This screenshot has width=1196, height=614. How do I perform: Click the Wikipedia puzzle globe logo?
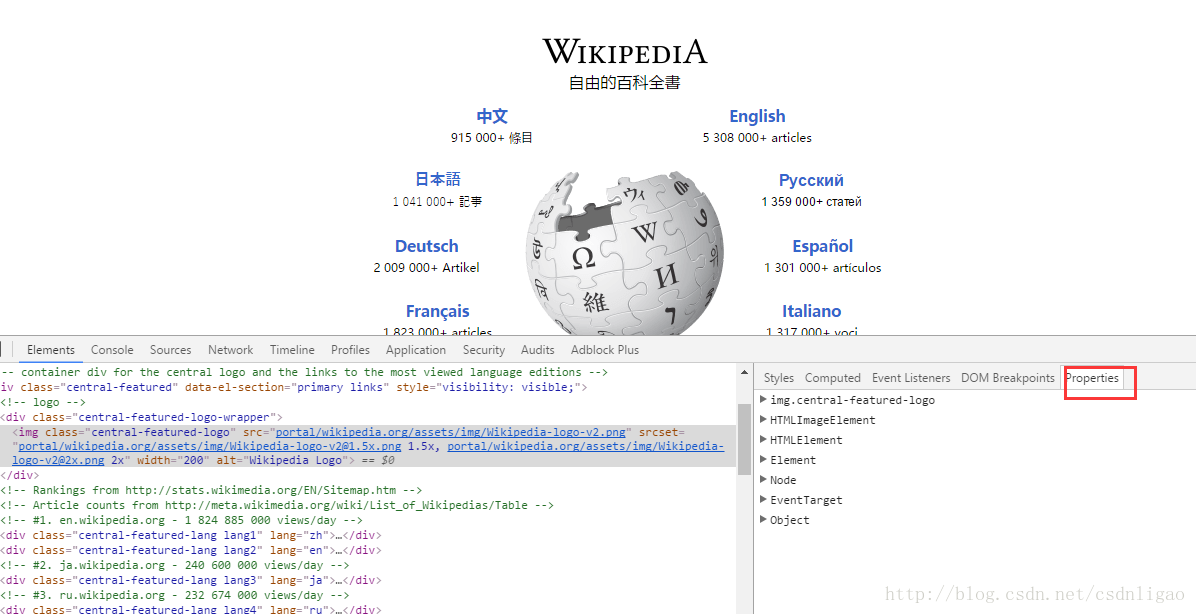(625, 252)
